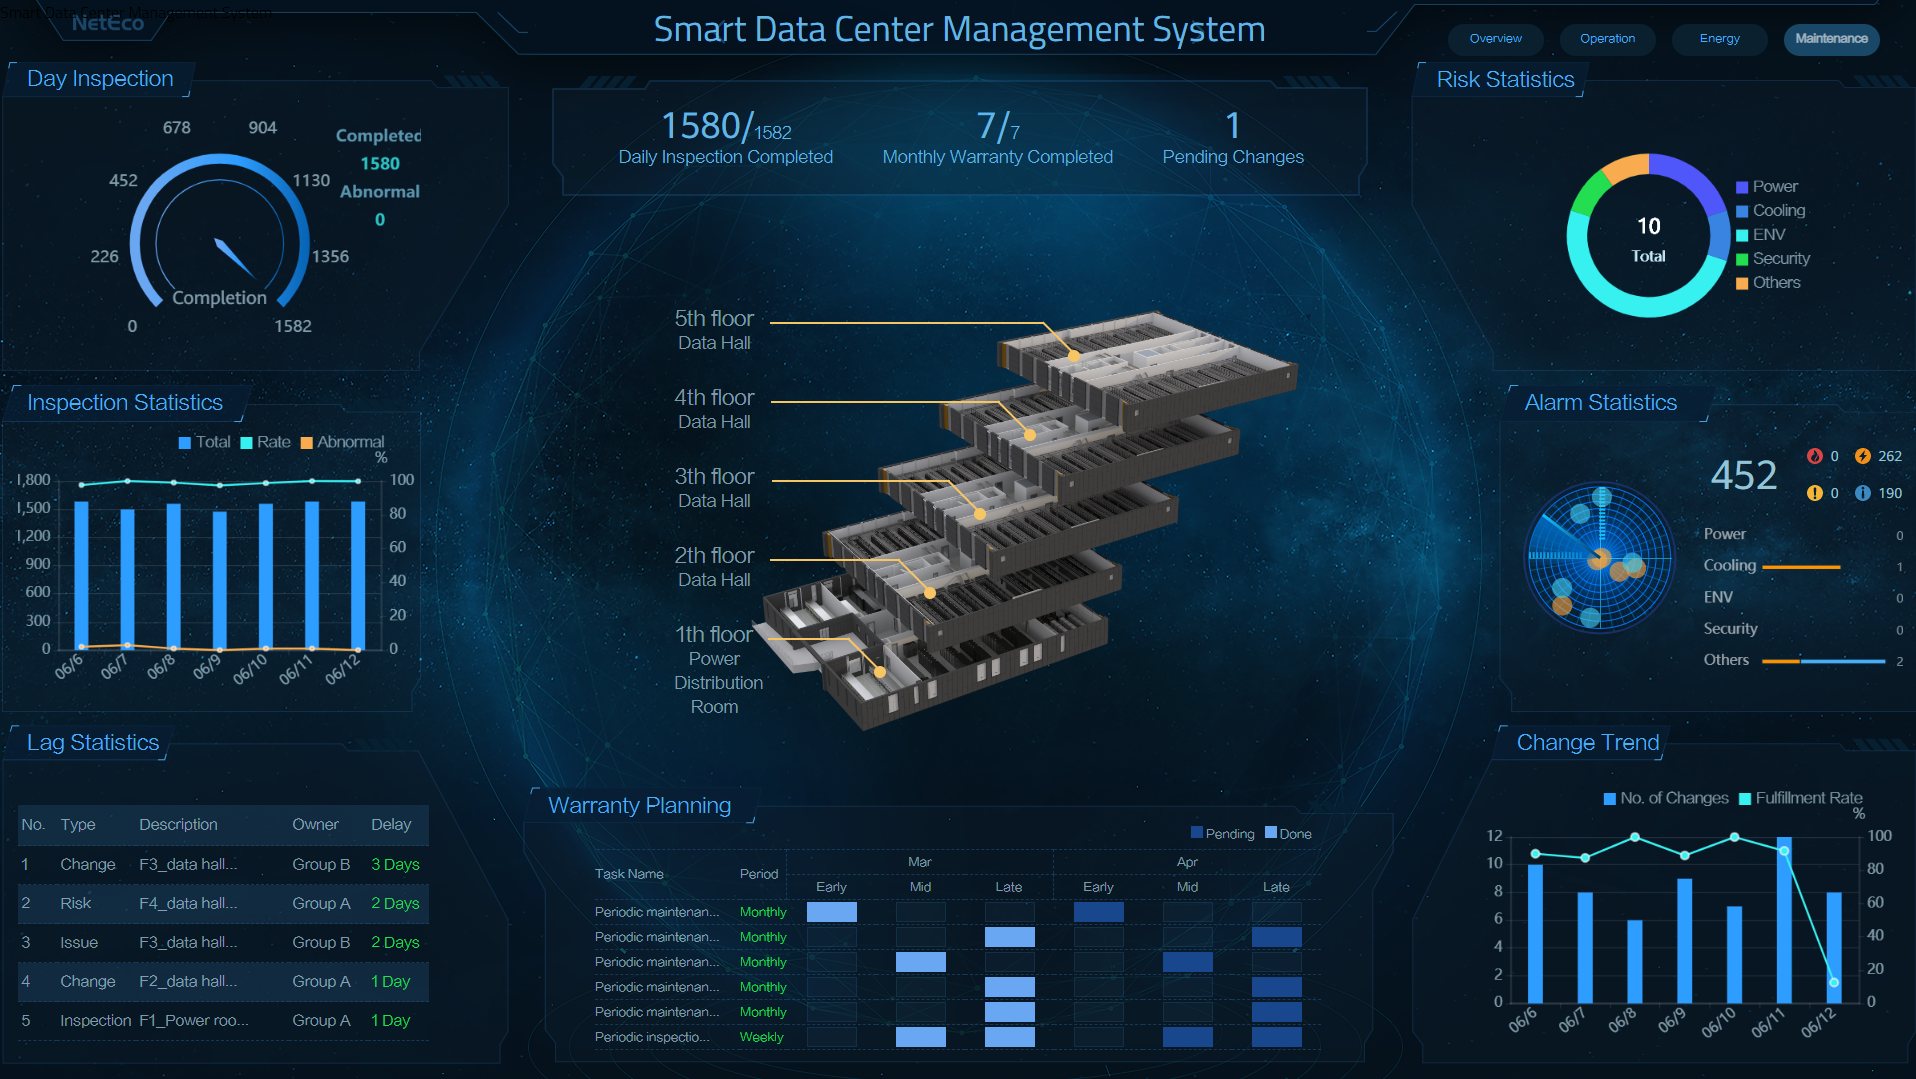
Task: Click the alarm radar chart
Action: coord(1598,558)
